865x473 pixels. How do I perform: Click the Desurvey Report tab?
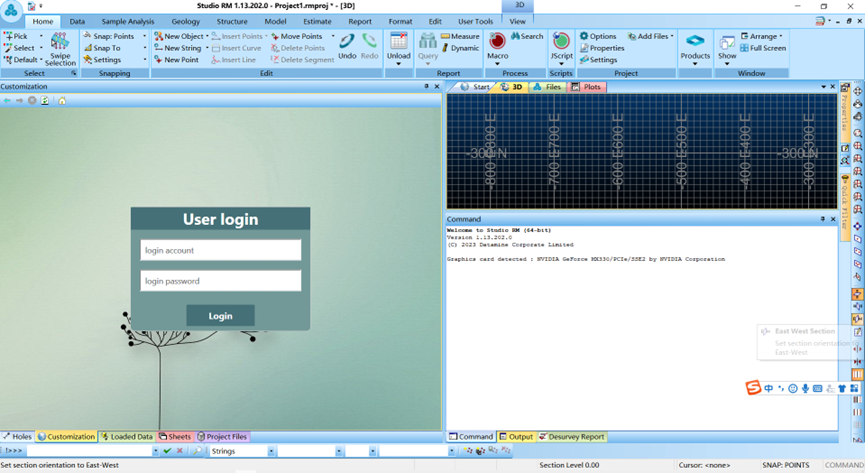[572, 437]
